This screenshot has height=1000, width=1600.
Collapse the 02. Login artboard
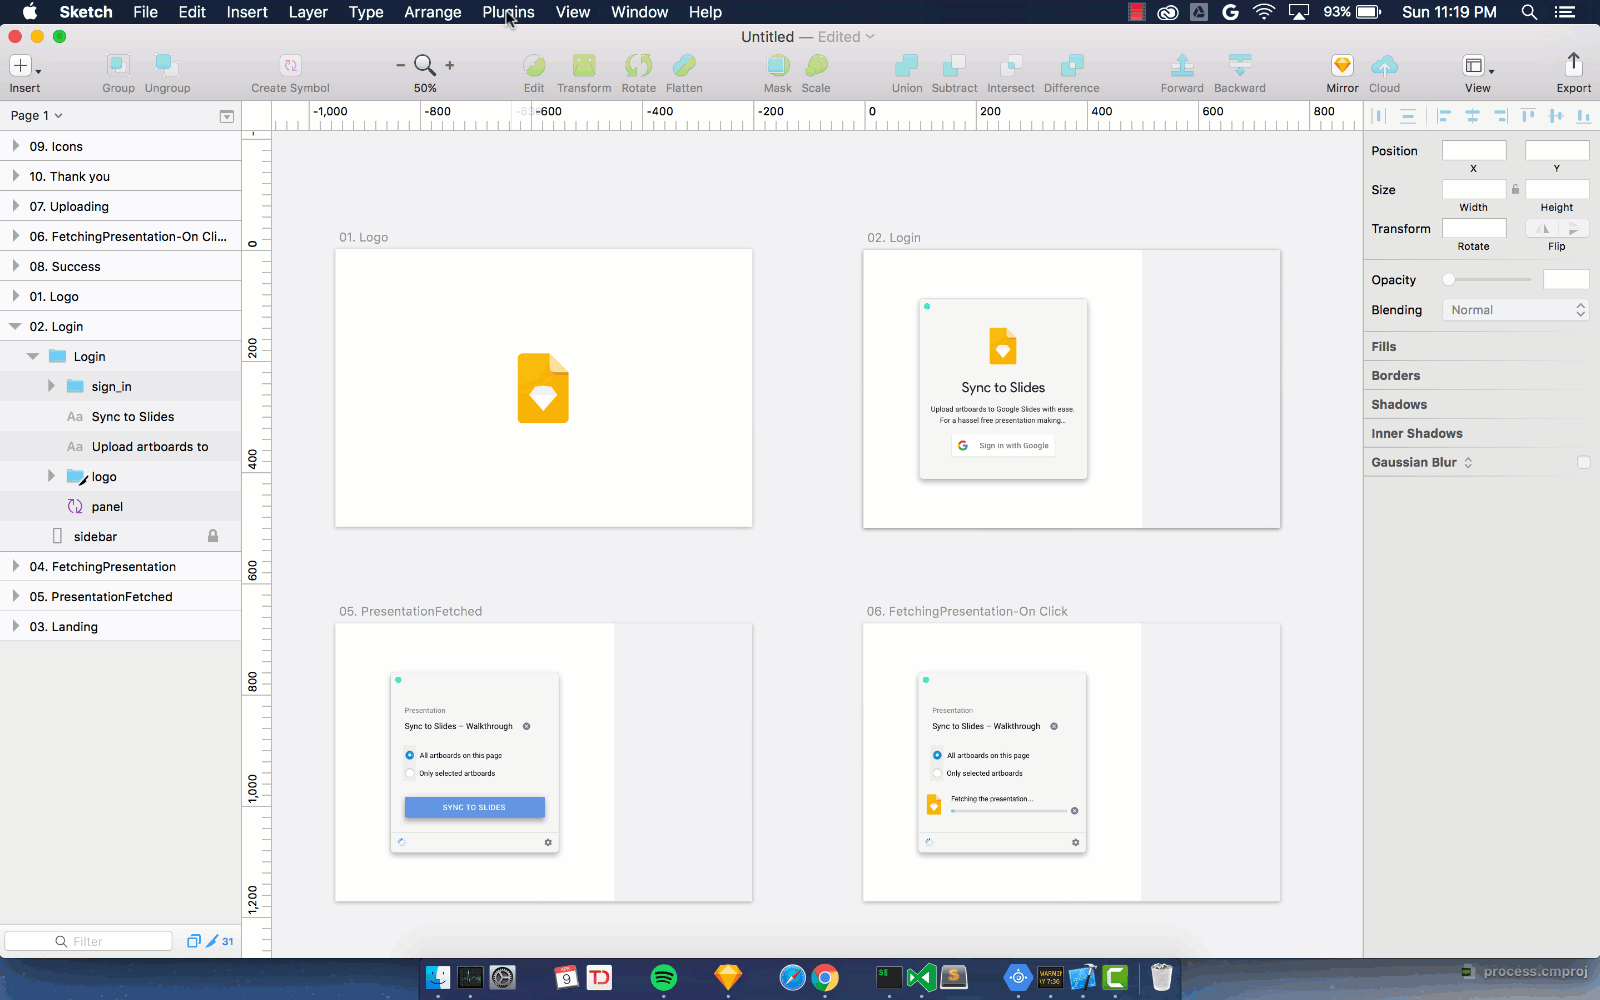pos(16,326)
